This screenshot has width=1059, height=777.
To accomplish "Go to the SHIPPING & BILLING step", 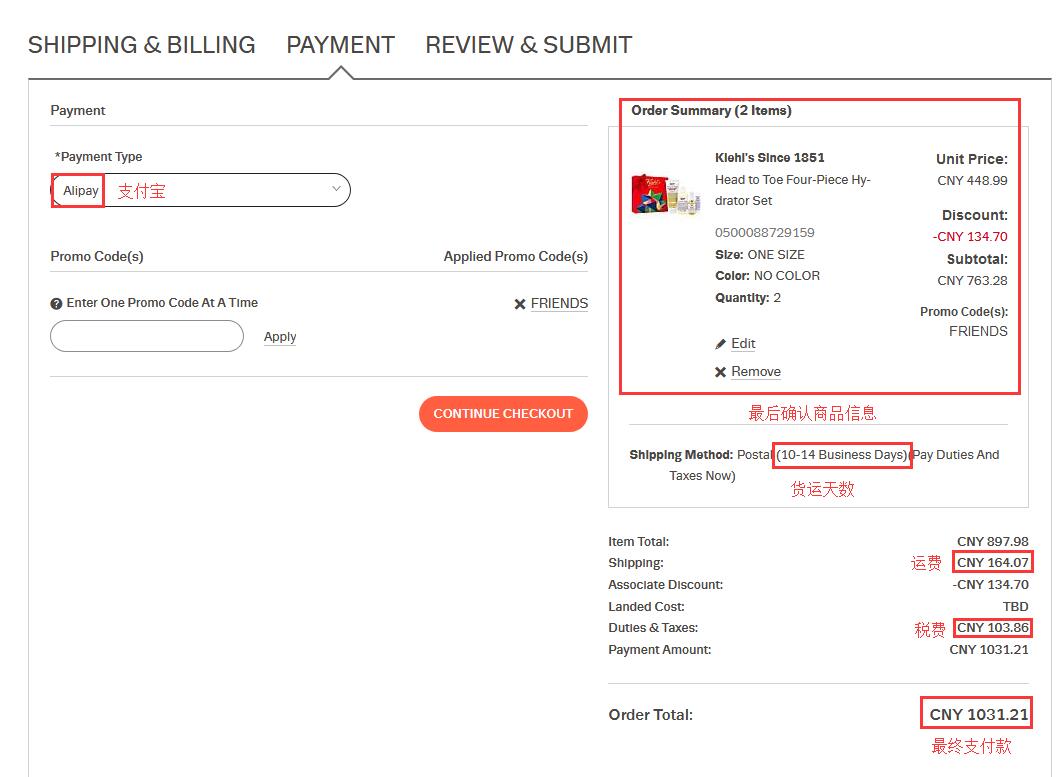I will coord(141,45).
